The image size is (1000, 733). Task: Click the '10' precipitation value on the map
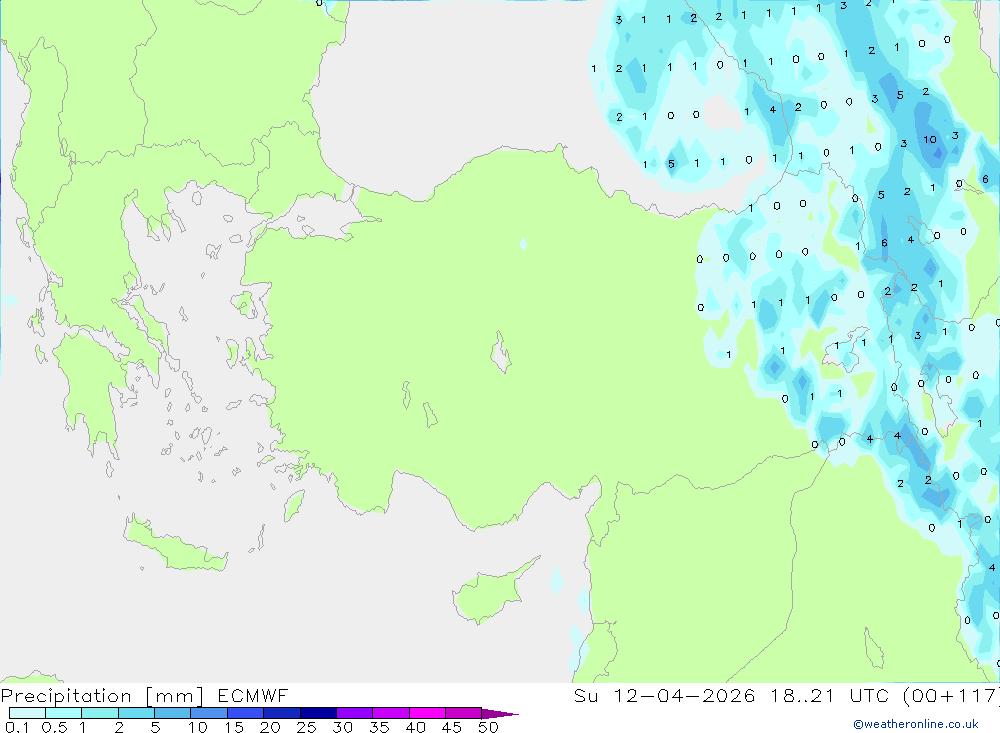(930, 140)
